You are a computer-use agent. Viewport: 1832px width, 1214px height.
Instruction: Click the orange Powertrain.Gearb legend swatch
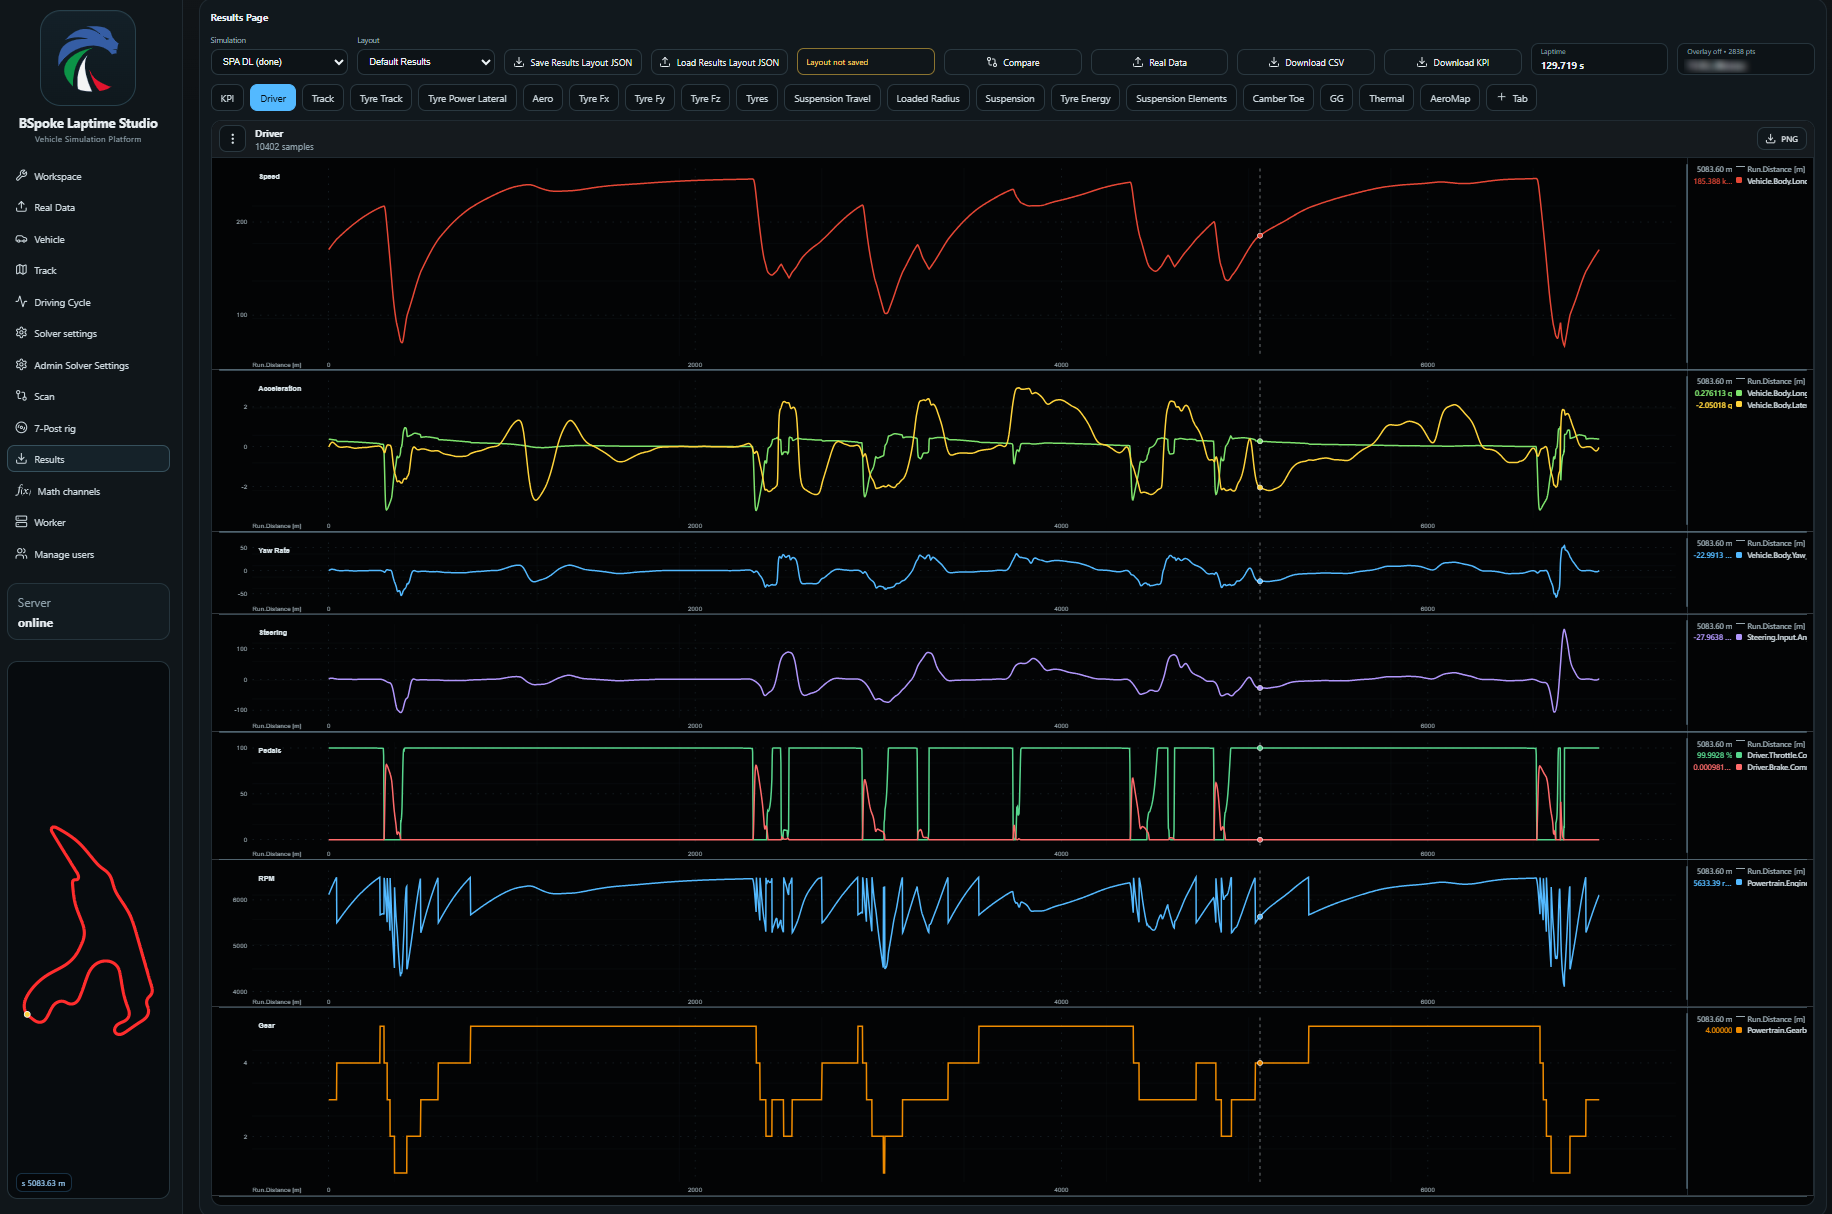(1739, 1030)
